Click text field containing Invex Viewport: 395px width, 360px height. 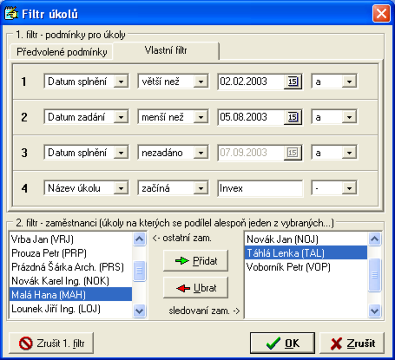260,188
